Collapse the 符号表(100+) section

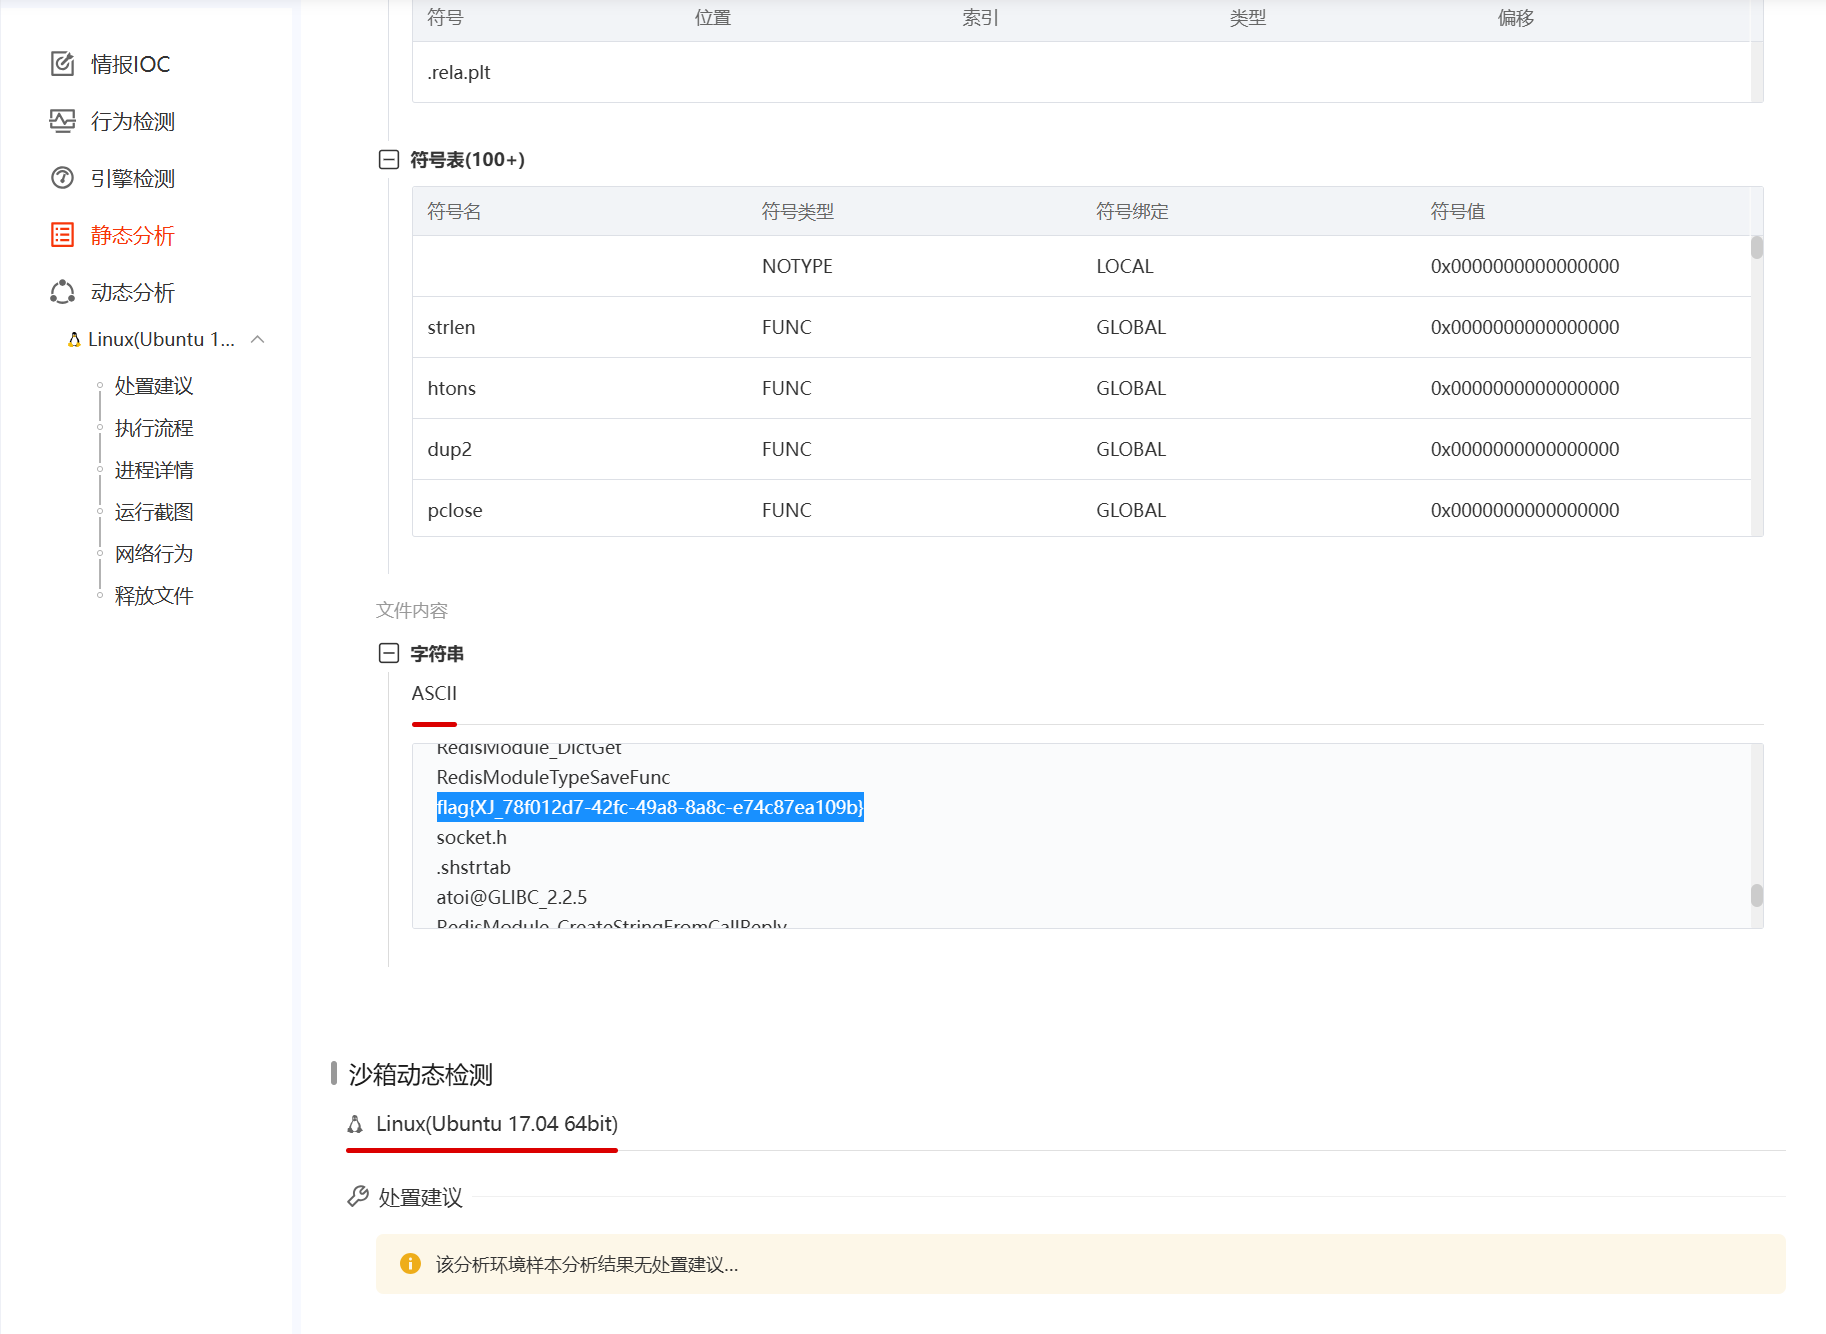[389, 160]
